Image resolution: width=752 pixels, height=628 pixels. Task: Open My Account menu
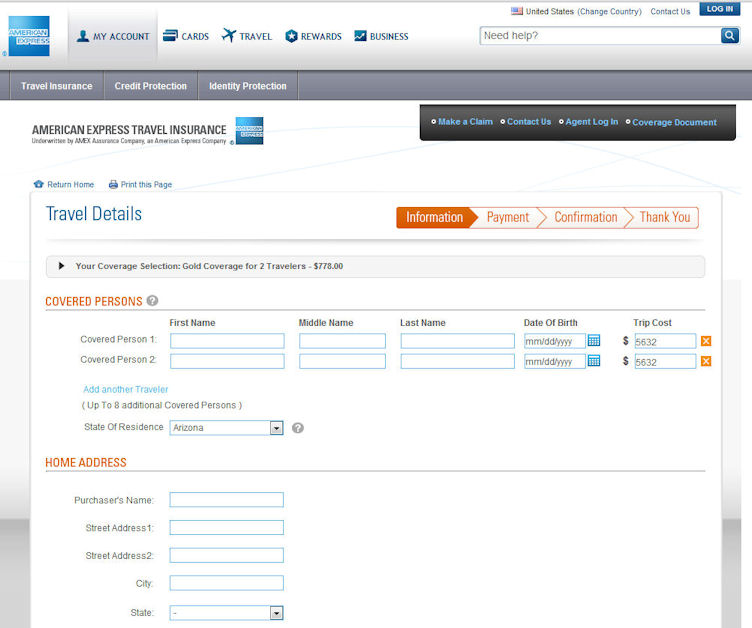(113, 36)
